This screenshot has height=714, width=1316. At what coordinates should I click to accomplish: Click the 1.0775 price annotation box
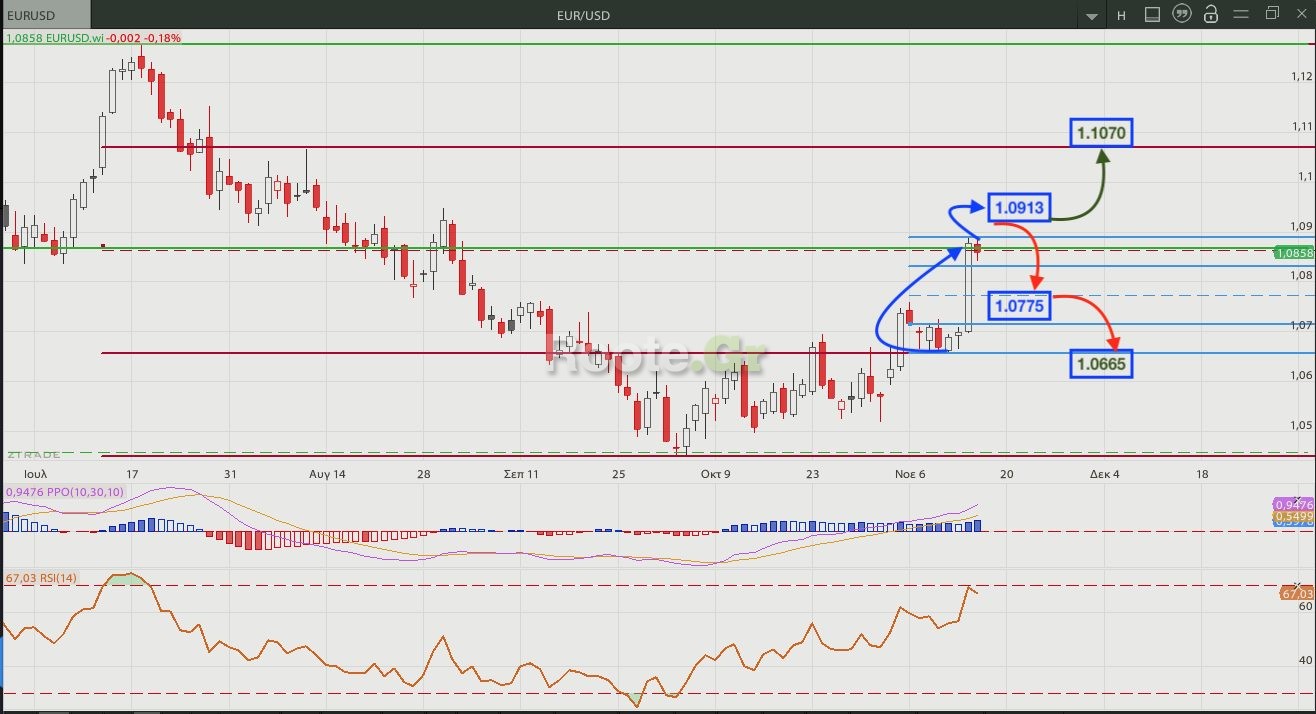[1019, 305]
